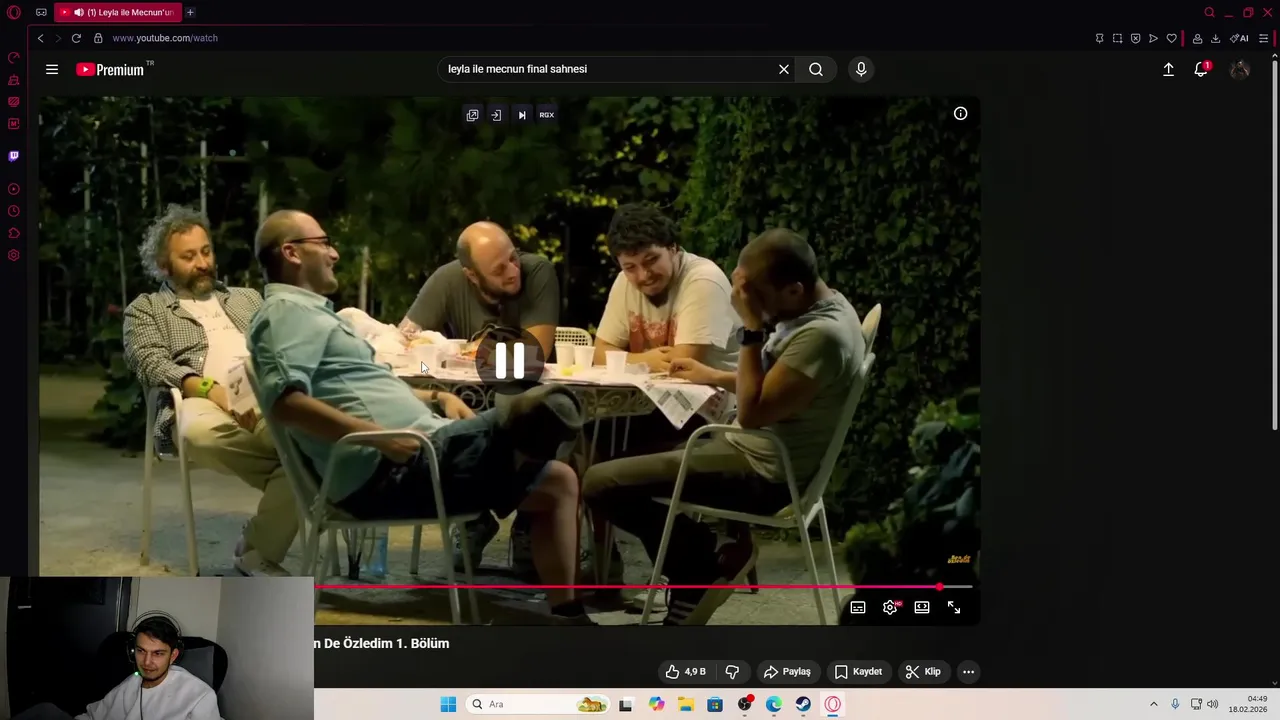Enter fullscreen on the video player
1280x720 pixels.
(954, 607)
